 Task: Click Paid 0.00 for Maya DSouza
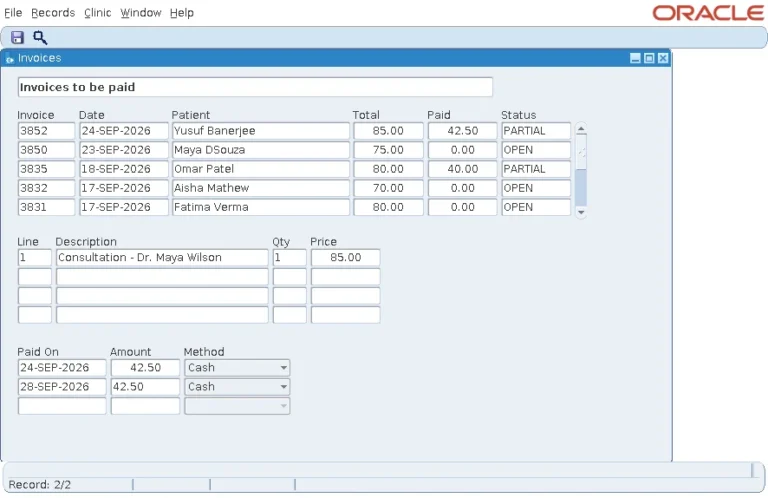pos(462,150)
